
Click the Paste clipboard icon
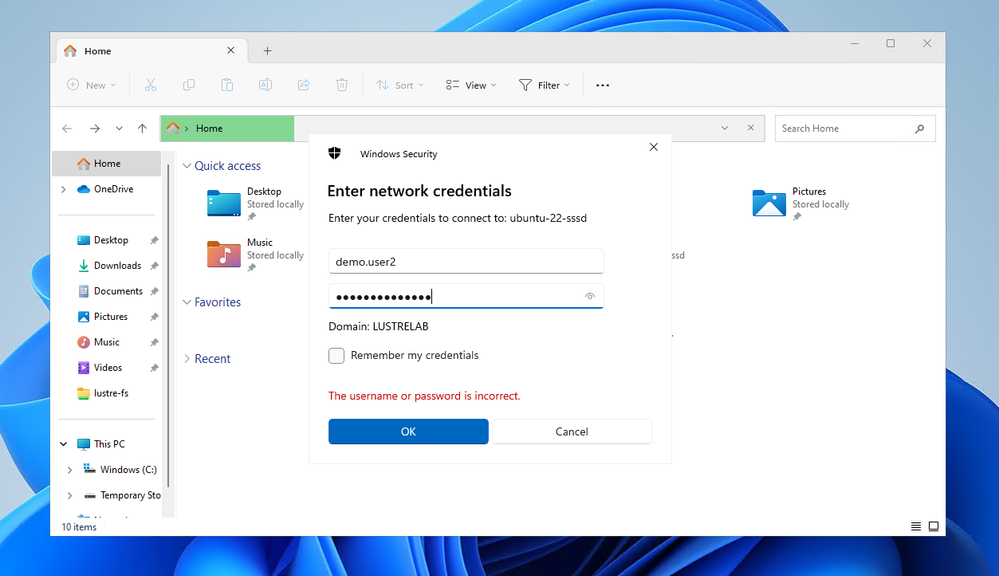pos(227,85)
